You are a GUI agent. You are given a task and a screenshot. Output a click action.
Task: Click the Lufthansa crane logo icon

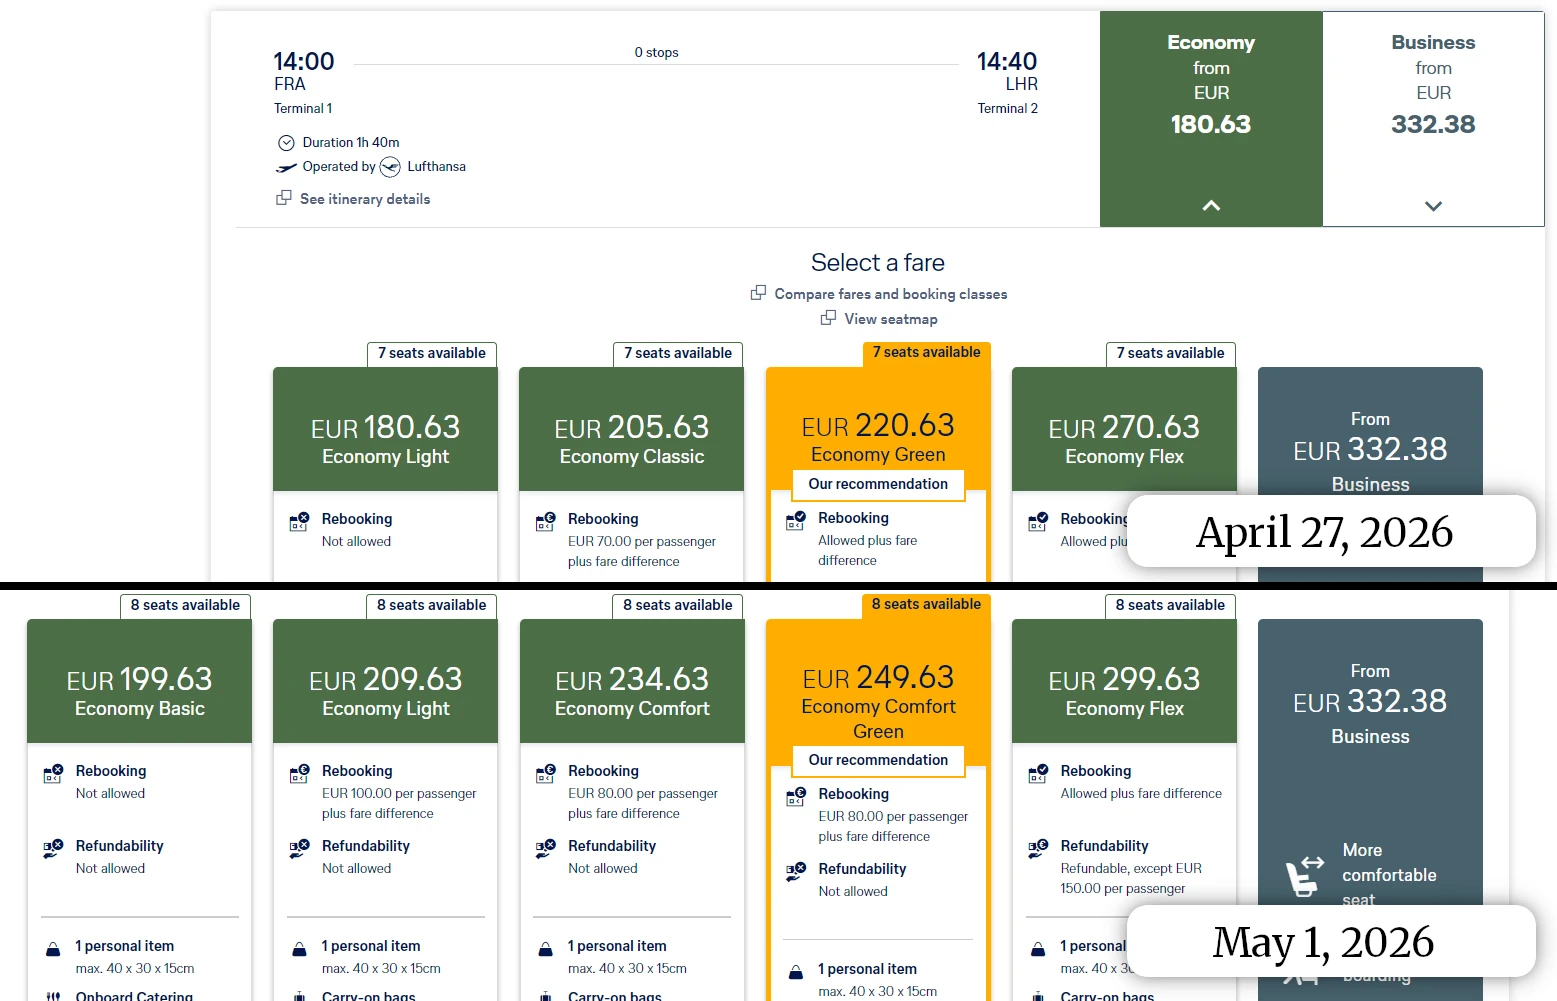click(390, 167)
